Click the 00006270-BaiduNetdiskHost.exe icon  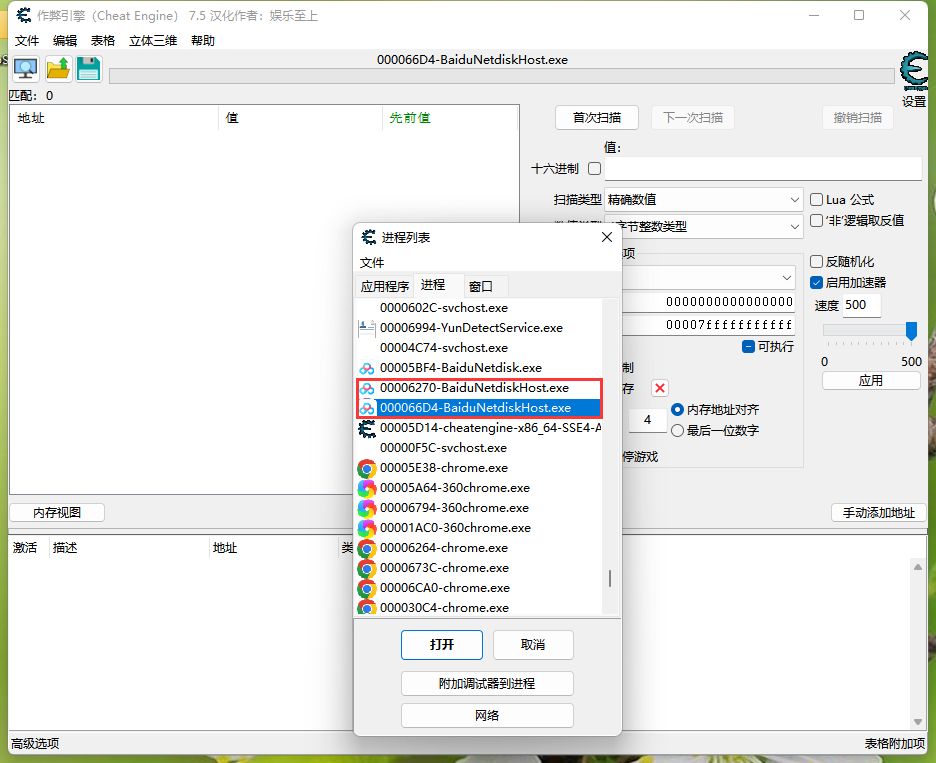(367, 388)
